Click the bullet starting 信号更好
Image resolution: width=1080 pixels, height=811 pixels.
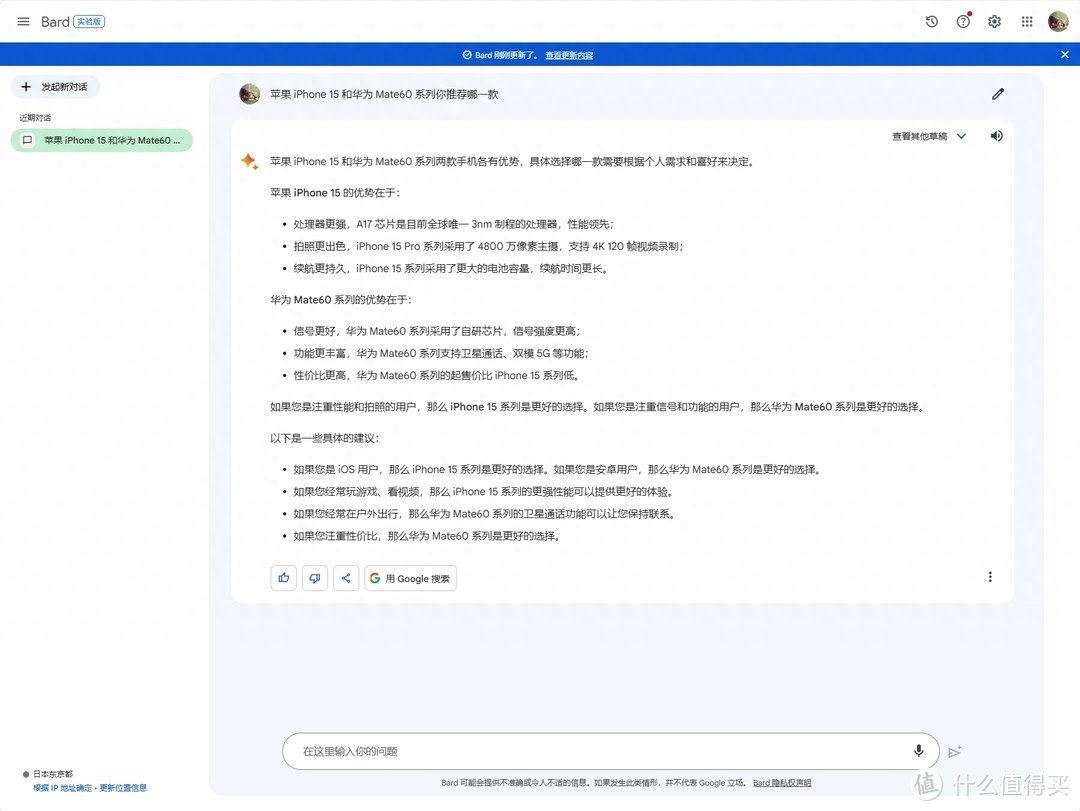(x=437, y=331)
